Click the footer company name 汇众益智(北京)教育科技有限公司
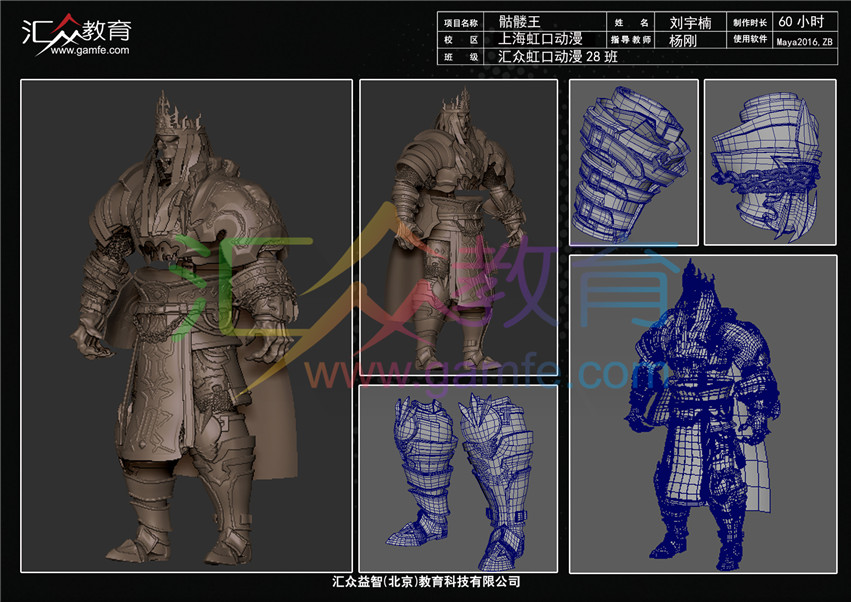This screenshot has width=851, height=602. (426, 582)
